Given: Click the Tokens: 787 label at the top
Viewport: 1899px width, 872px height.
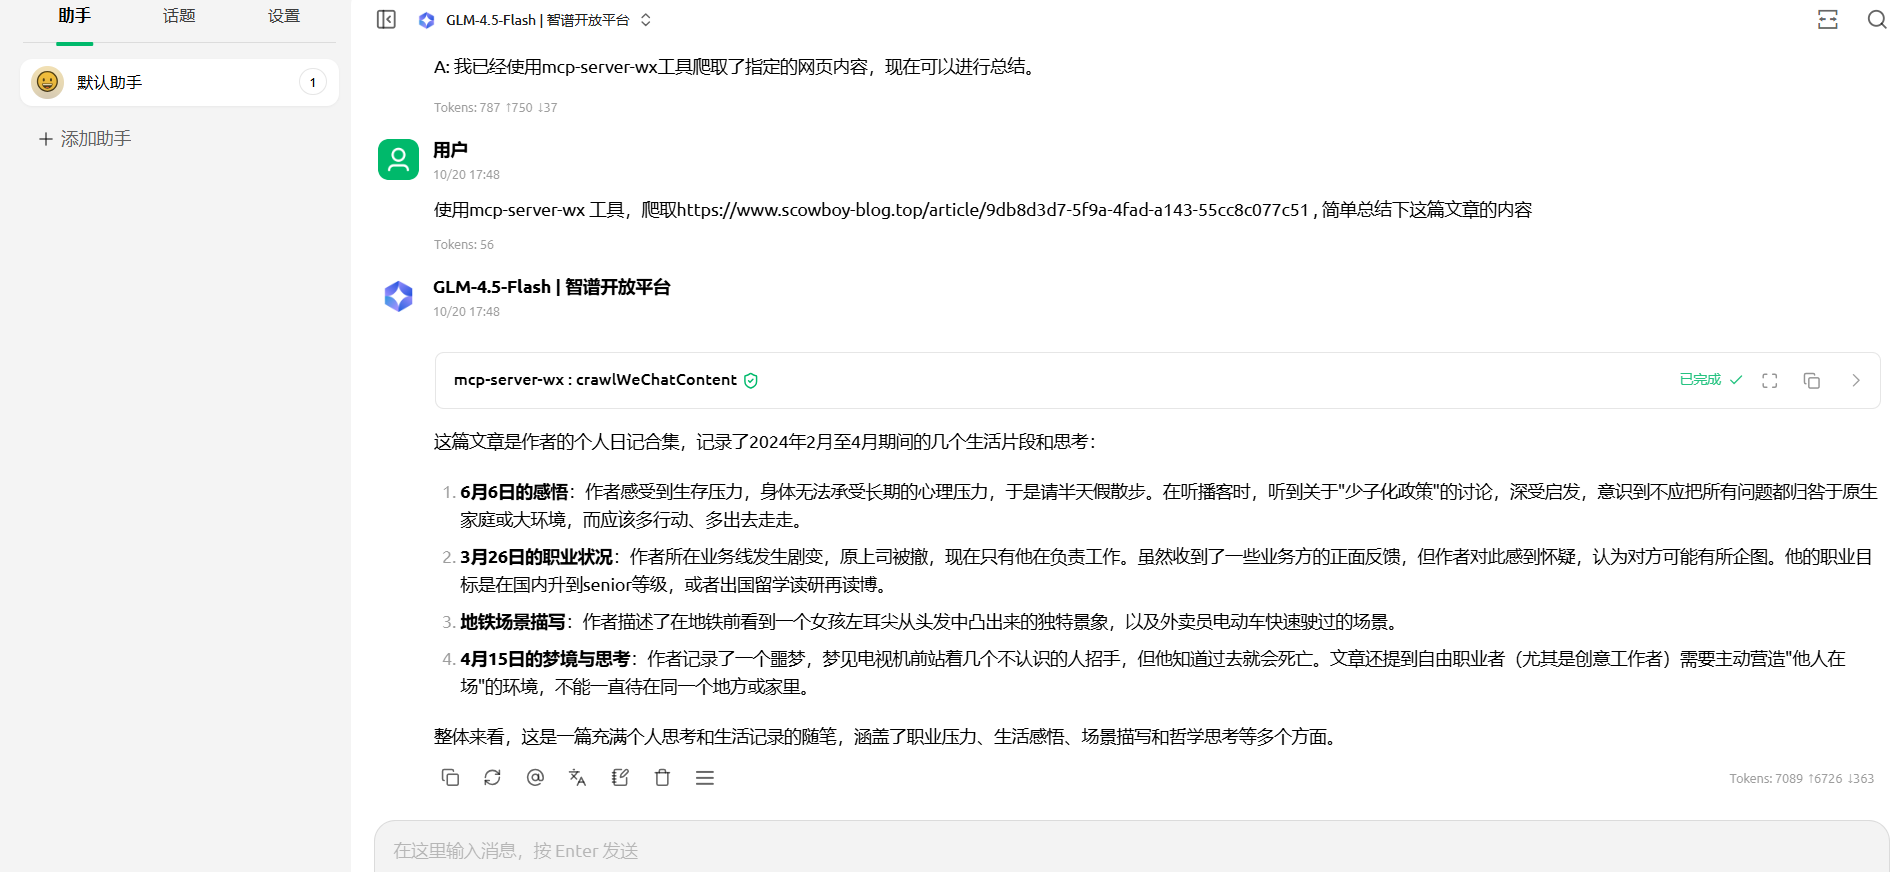Looking at the screenshot, I should coord(496,108).
